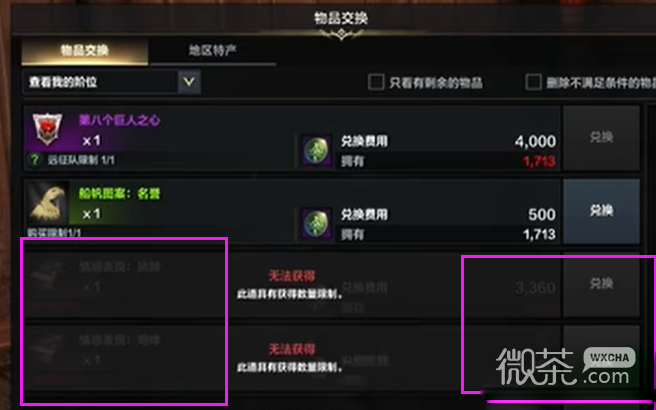The height and width of the screenshot is (410, 656).
Task: Select the 物品交换 tab
Action: point(85,51)
